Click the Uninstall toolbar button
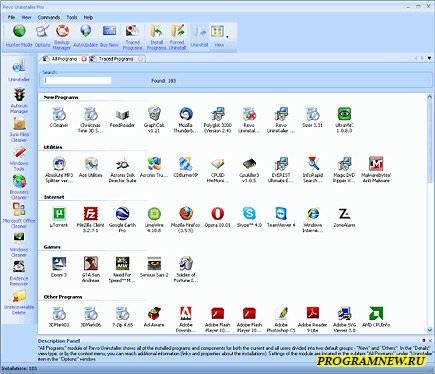The image size is (435, 374). pyautogui.click(x=199, y=36)
